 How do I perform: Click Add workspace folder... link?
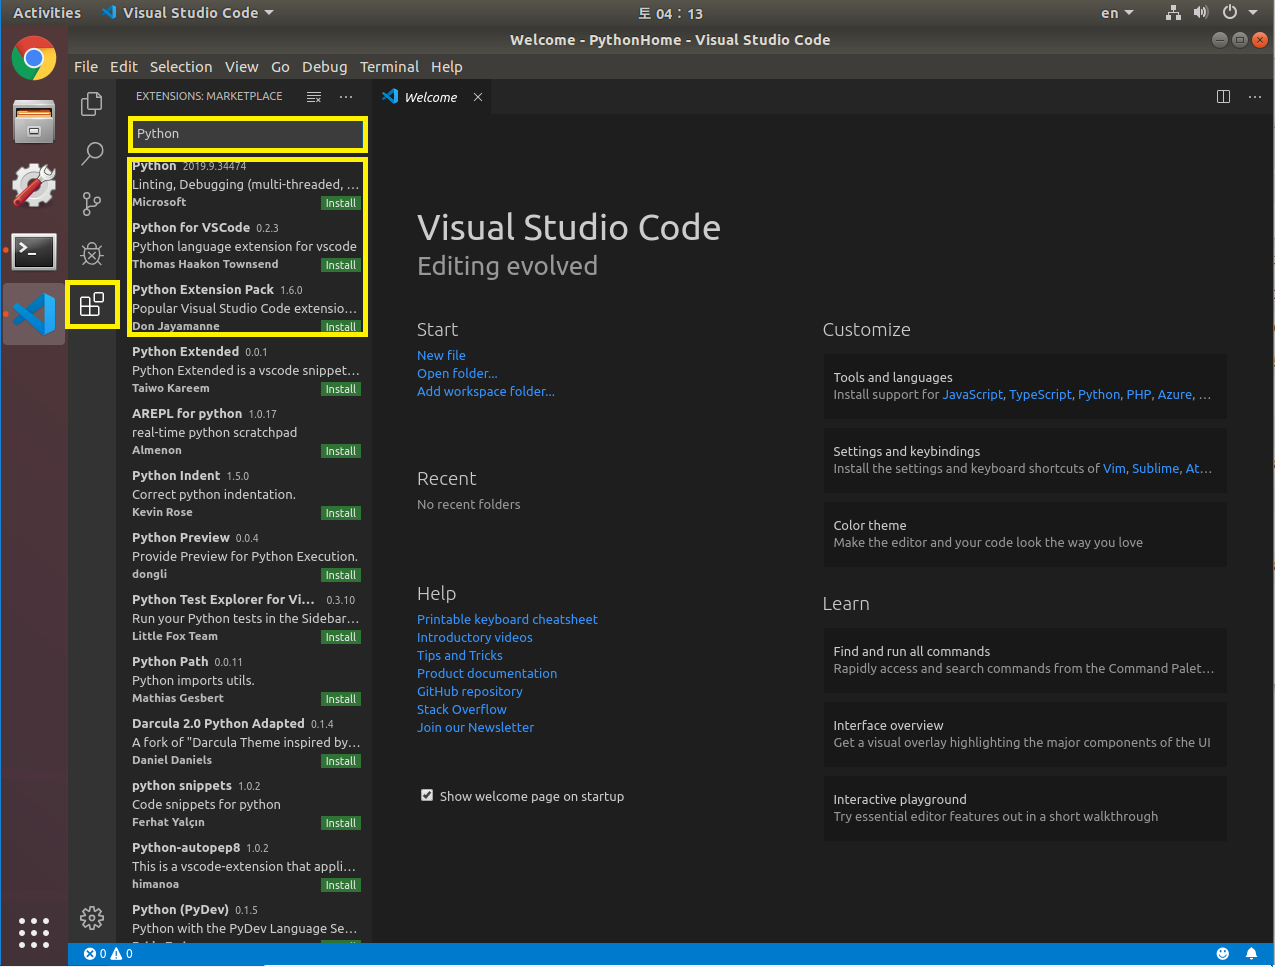tap(486, 391)
